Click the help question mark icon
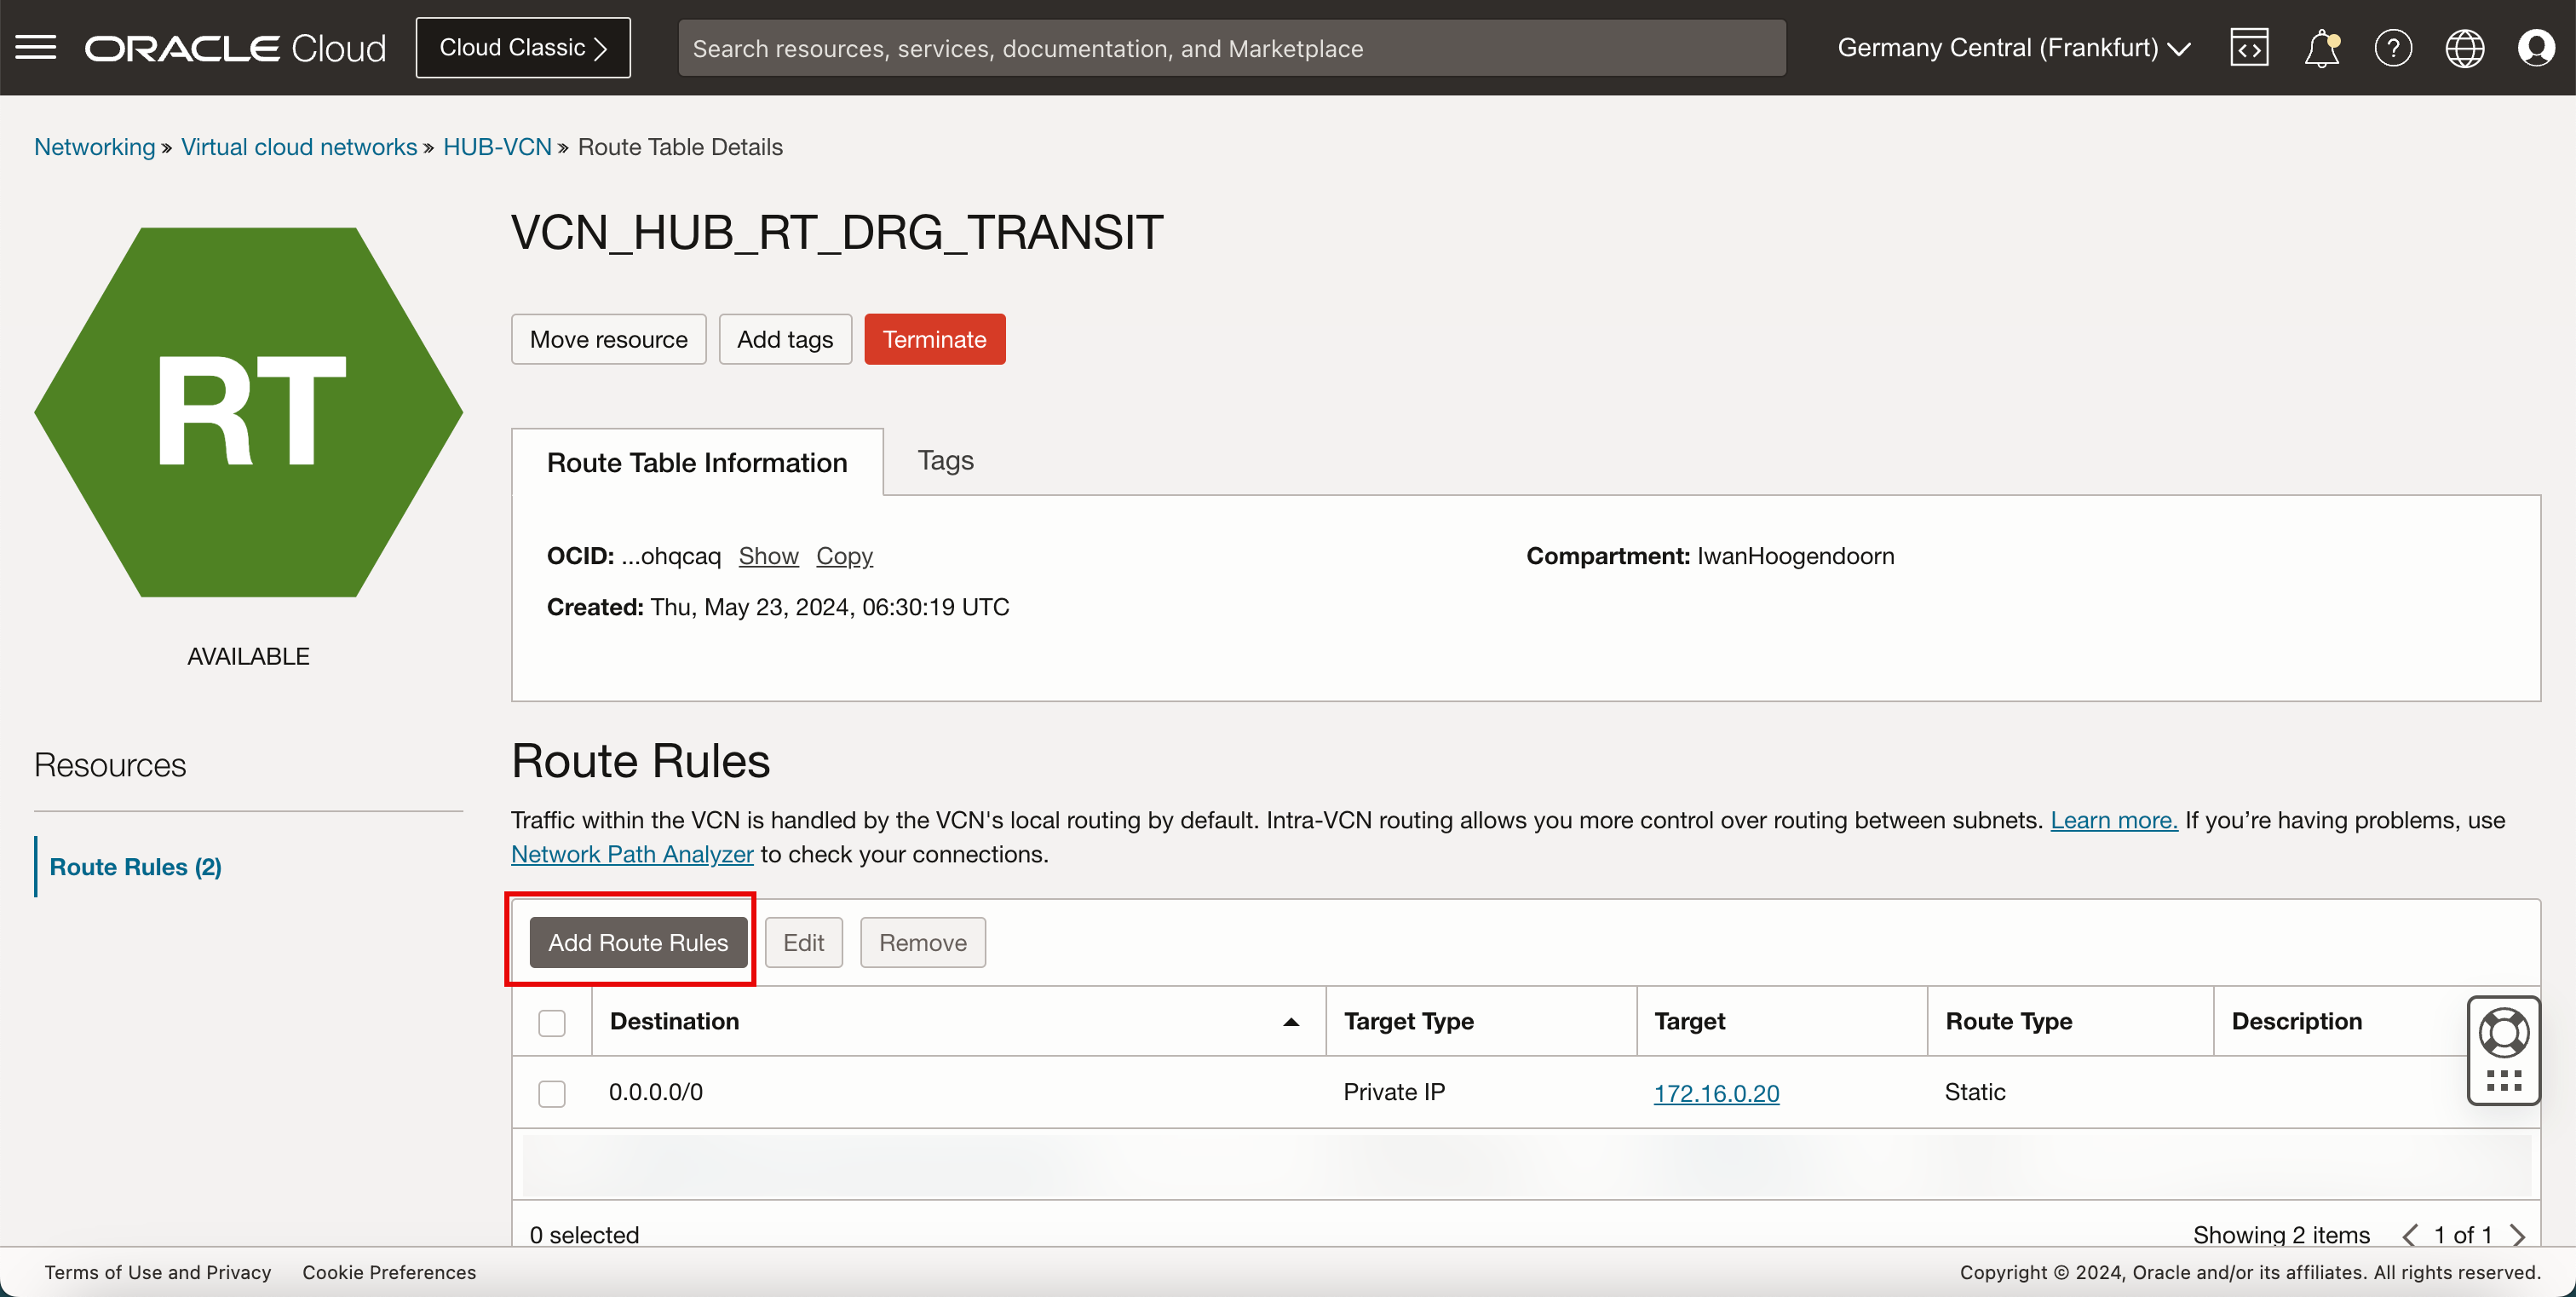The width and height of the screenshot is (2576, 1297). click(x=2393, y=46)
